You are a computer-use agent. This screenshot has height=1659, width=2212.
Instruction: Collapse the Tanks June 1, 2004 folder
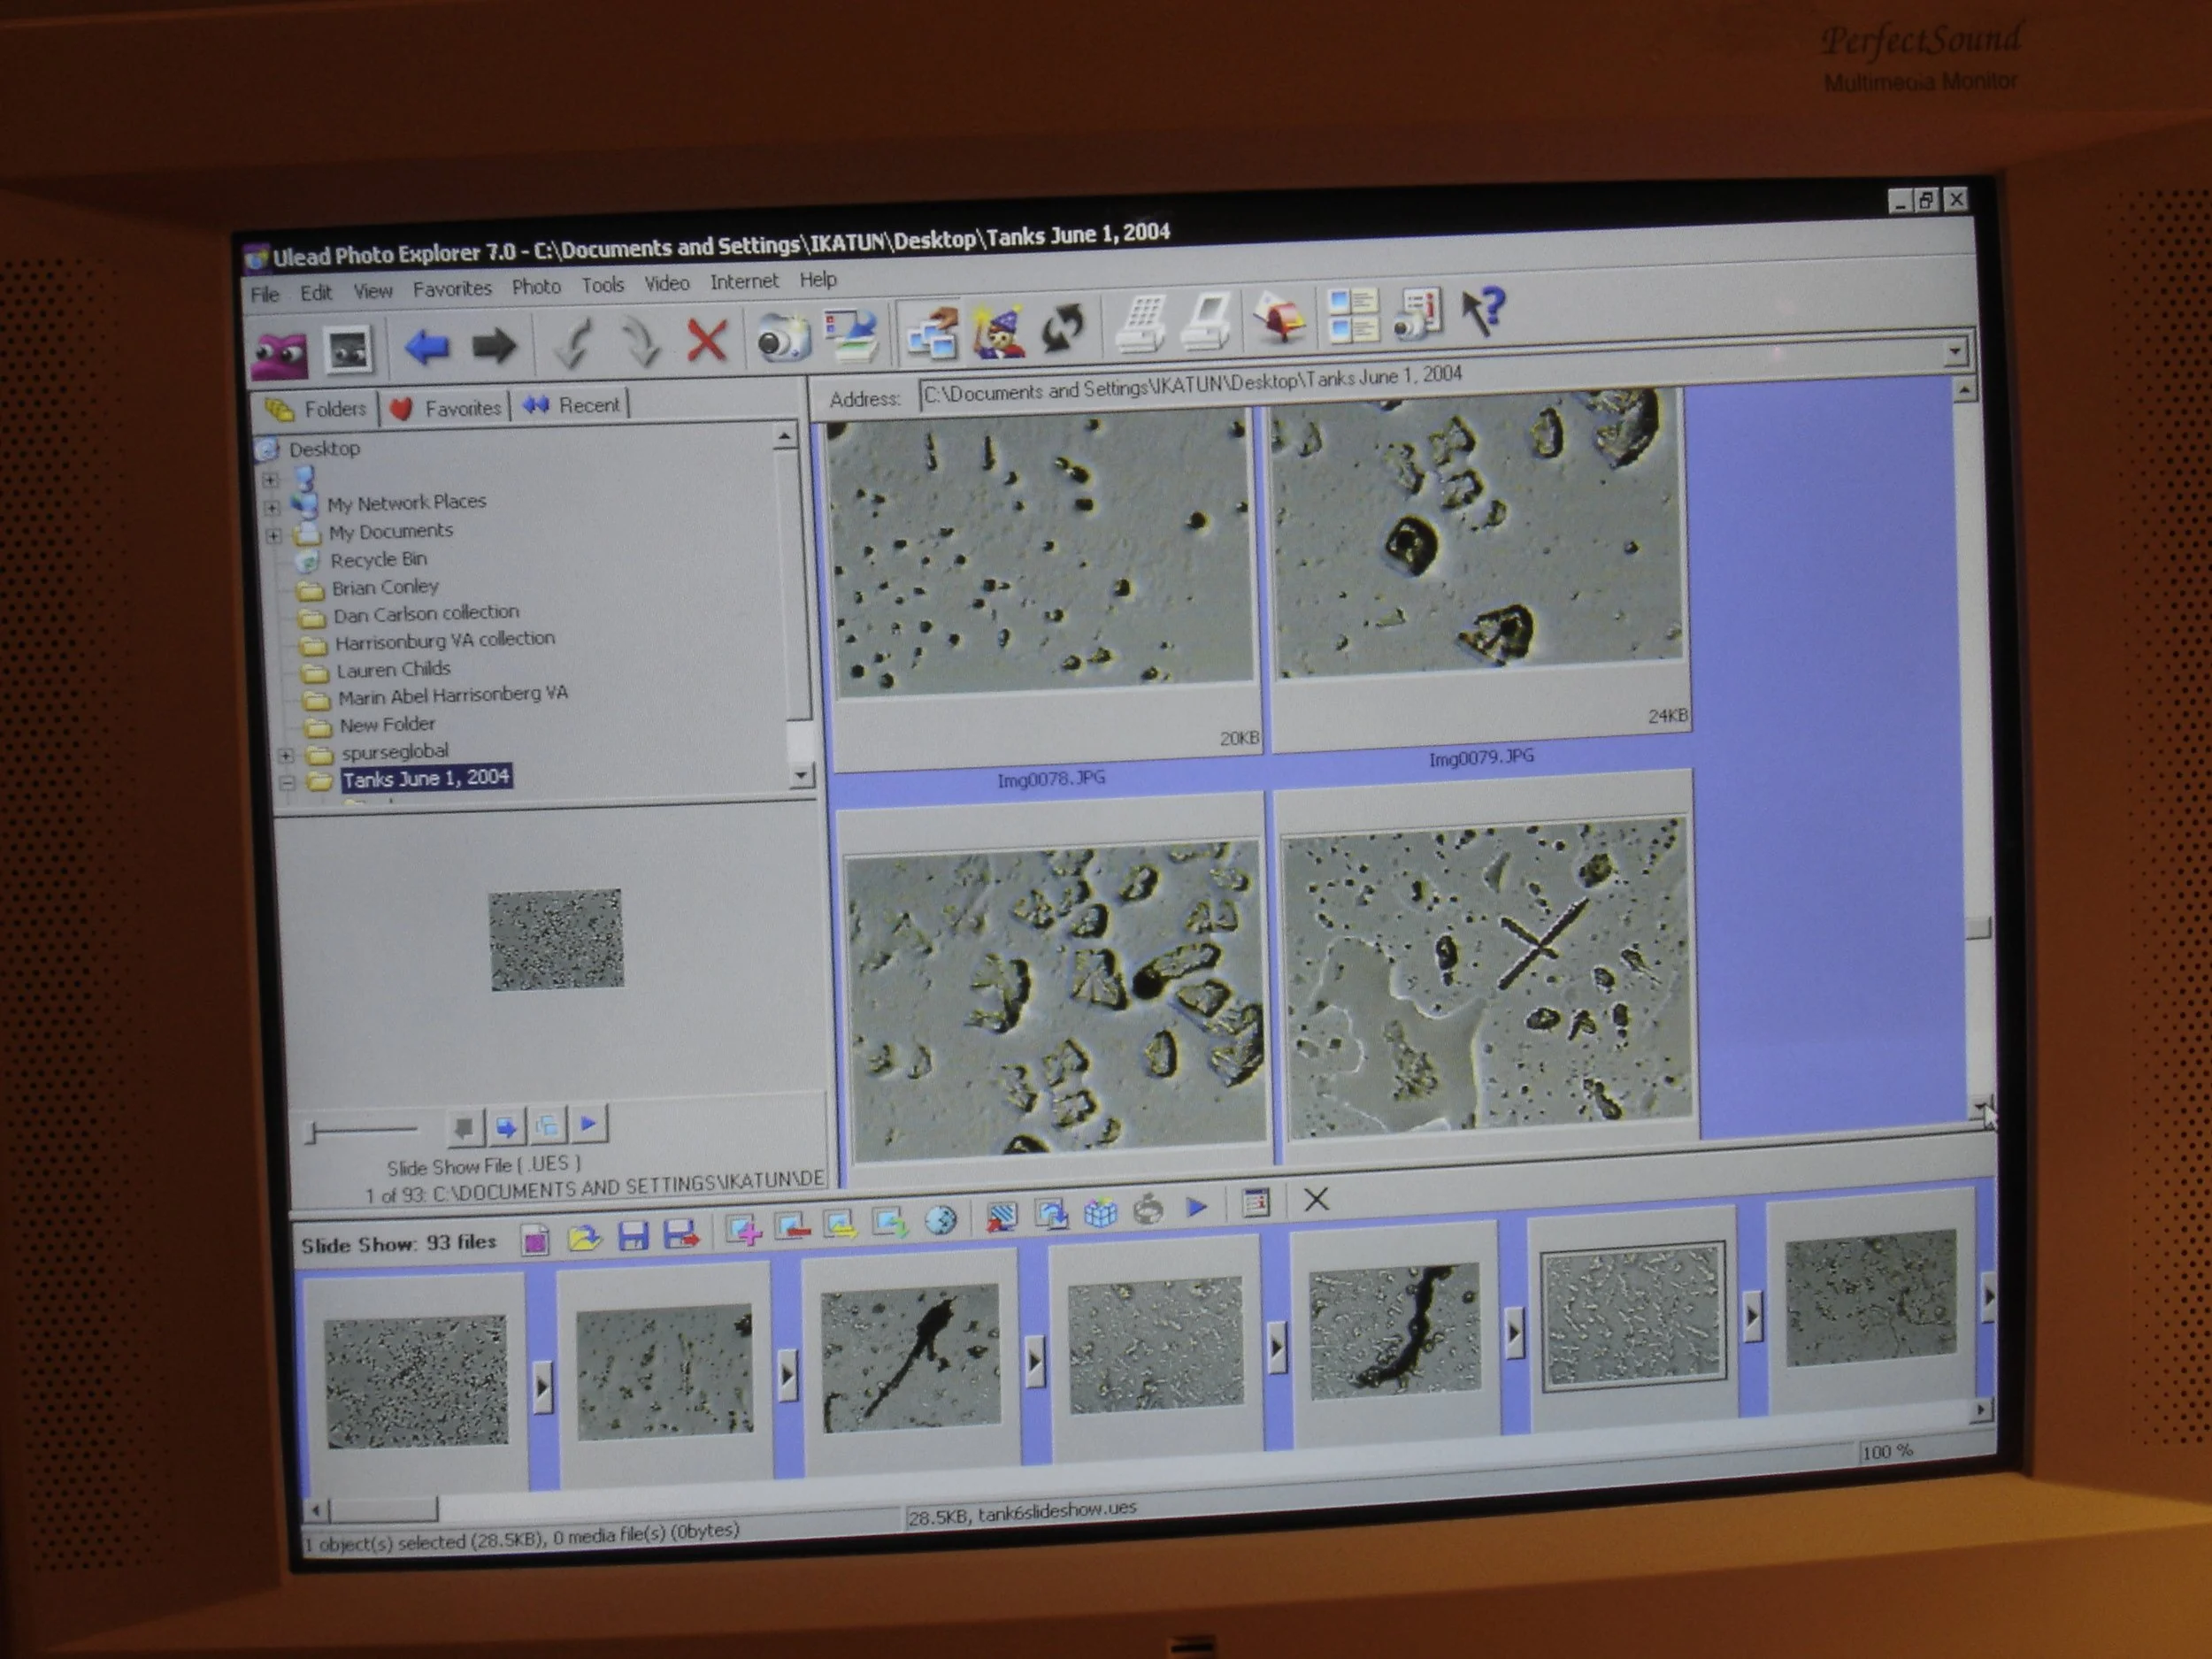tap(288, 783)
